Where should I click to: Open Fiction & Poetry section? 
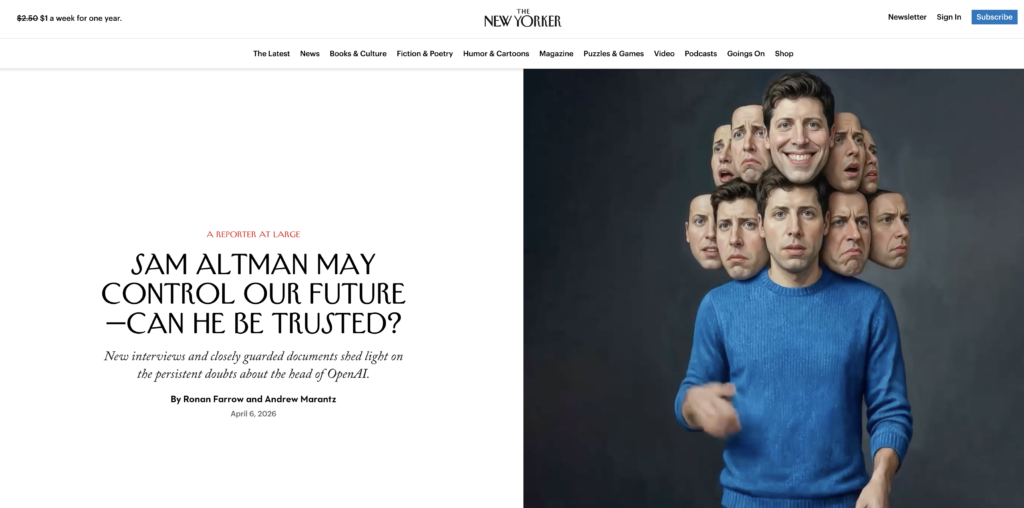pos(424,54)
